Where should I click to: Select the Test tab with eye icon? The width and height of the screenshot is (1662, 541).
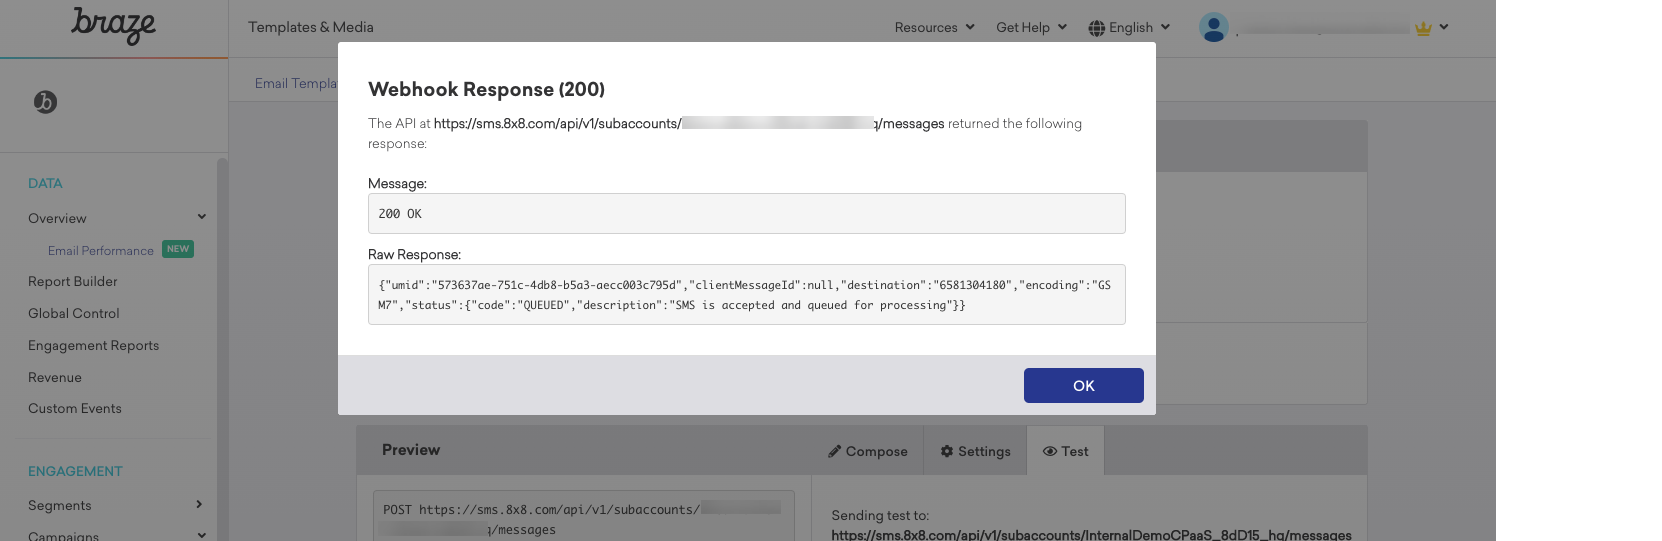pyautogui.click(x=1065, y=451)
